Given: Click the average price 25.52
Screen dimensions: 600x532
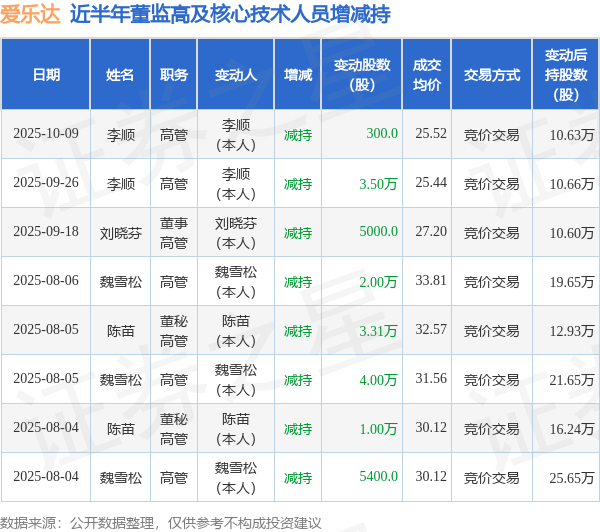Looking at the screenshot, I should point(431,134).
